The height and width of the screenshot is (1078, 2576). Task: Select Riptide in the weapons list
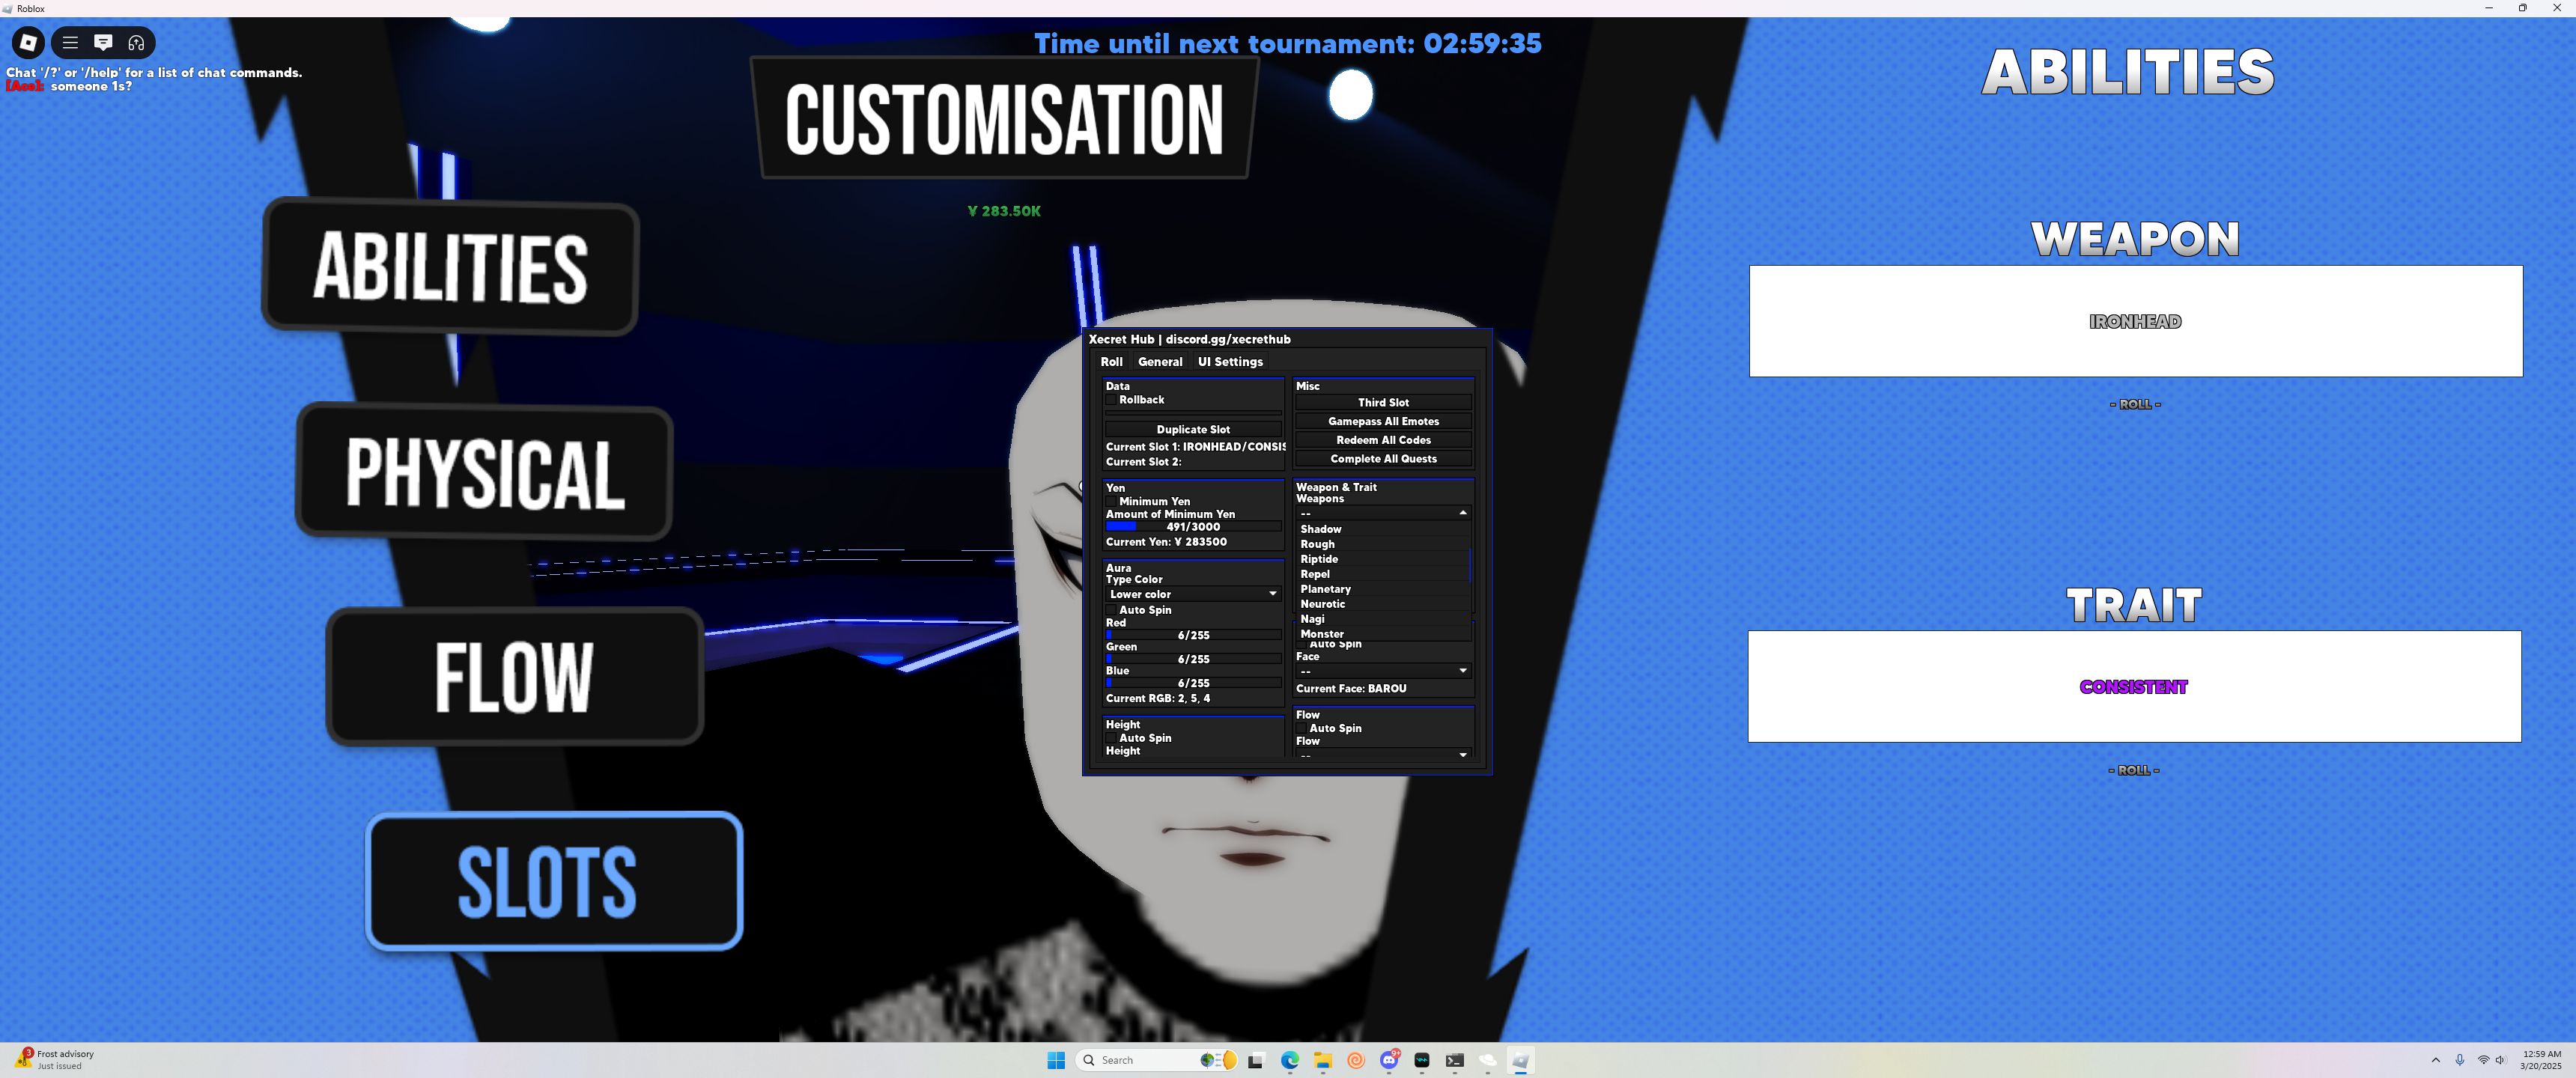(1319, 559)
